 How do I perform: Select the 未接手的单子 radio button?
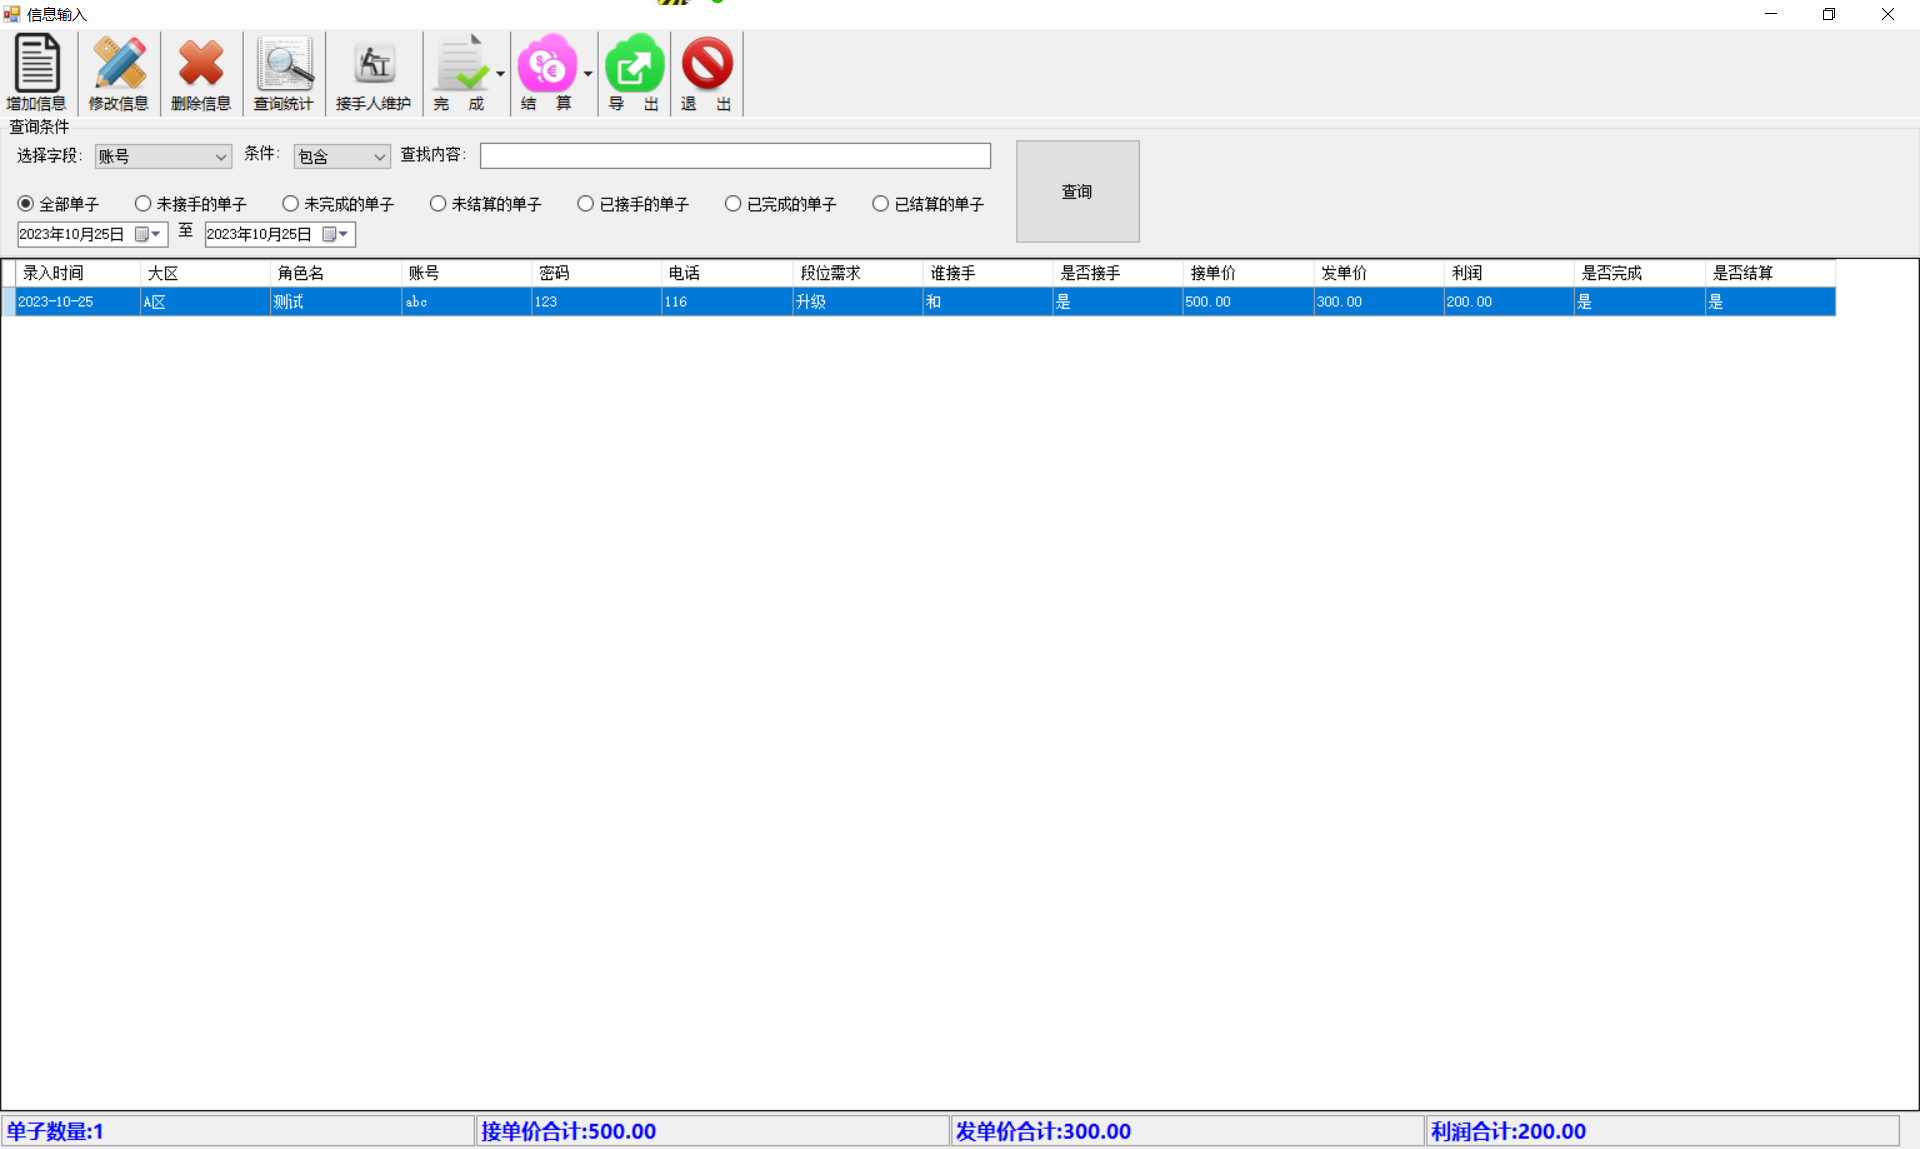144,204
